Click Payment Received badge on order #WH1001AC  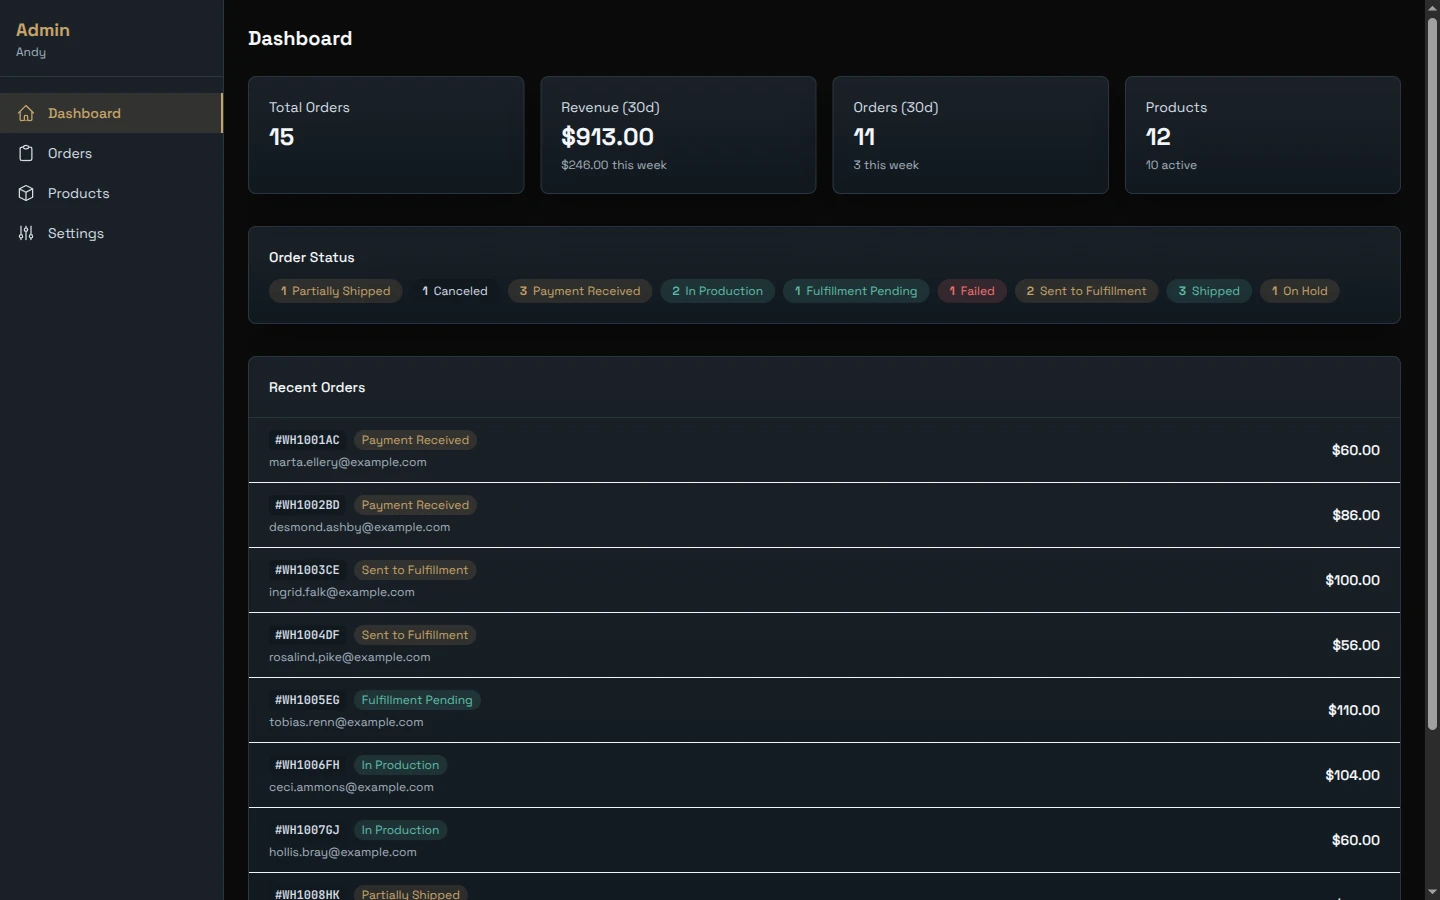click(x=415, y=440)
